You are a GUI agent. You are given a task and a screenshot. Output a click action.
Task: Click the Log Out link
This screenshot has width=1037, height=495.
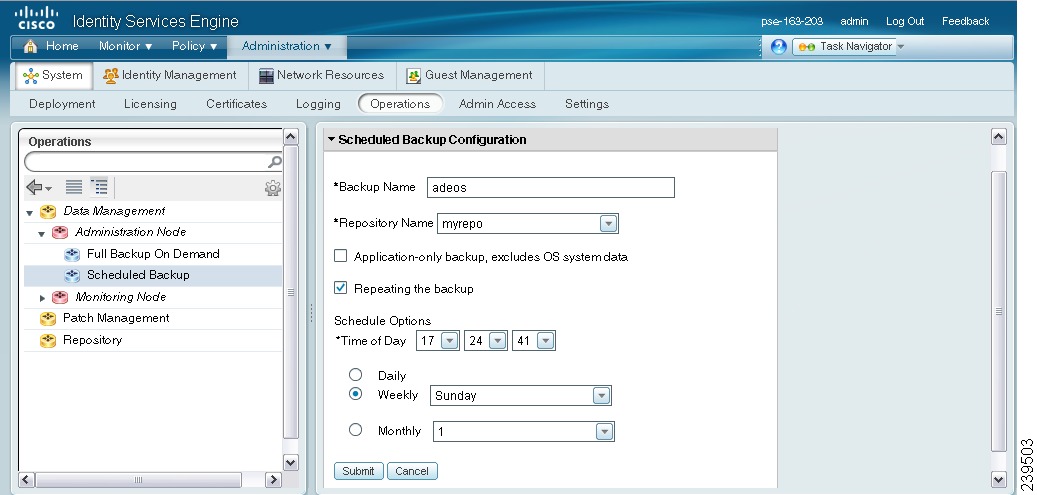(x=905, y=21)
